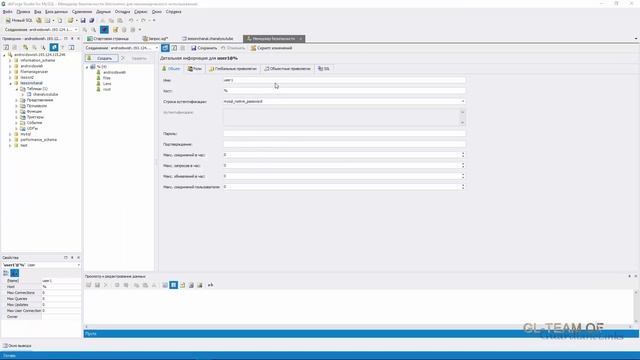Expand the information_schema database node
The height and width of the screenshot is (360, 640).
click(10, 60)
